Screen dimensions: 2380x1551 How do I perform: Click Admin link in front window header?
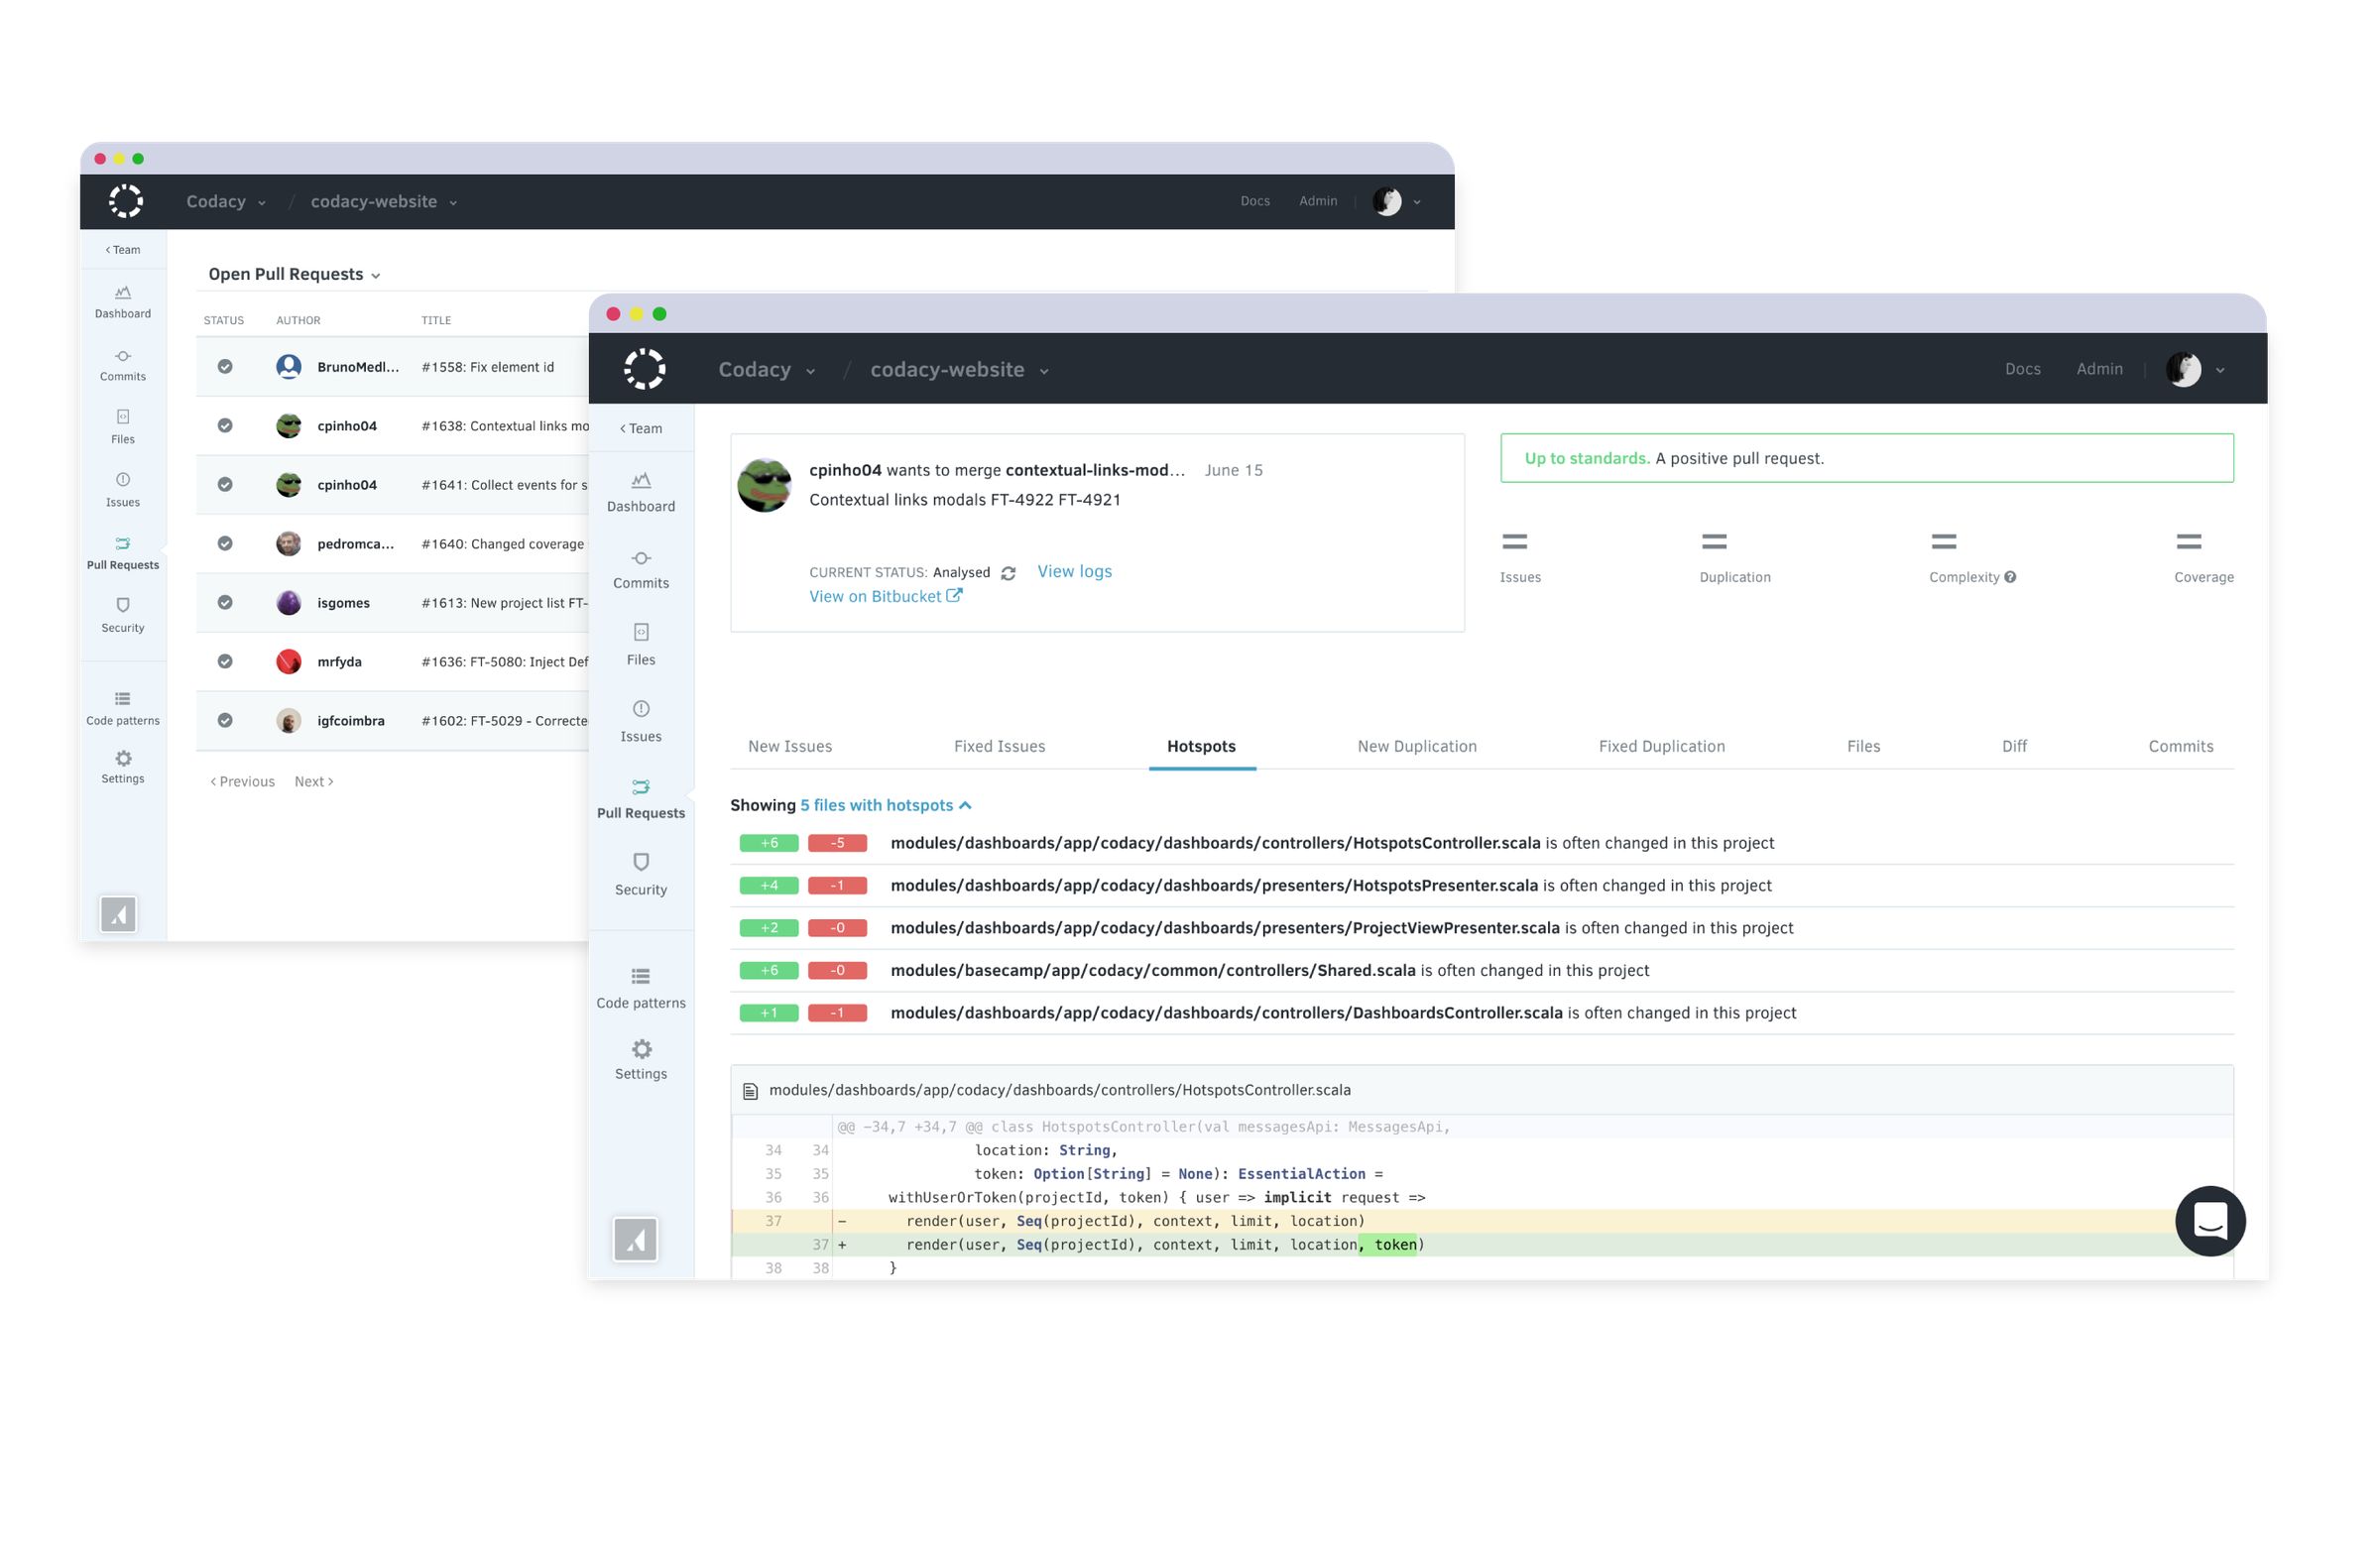2099,369
